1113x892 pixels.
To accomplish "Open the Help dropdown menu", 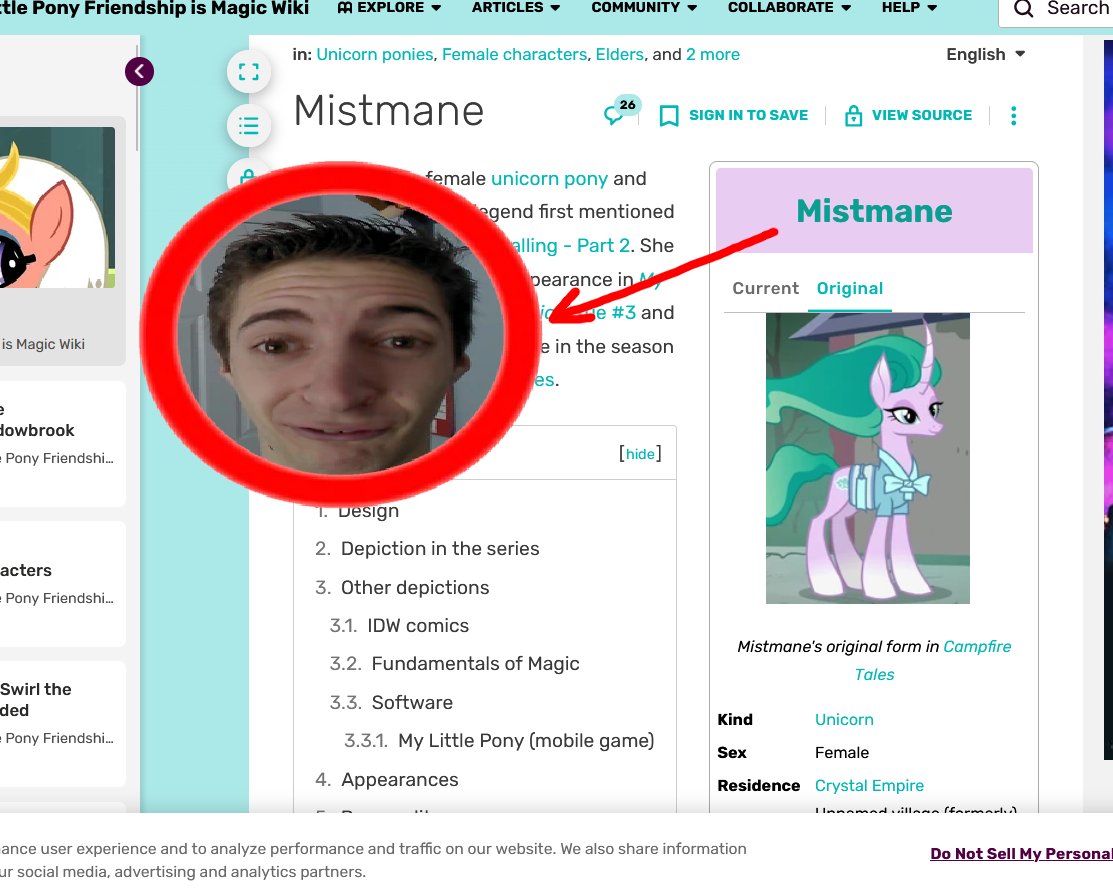I will 909,8.
